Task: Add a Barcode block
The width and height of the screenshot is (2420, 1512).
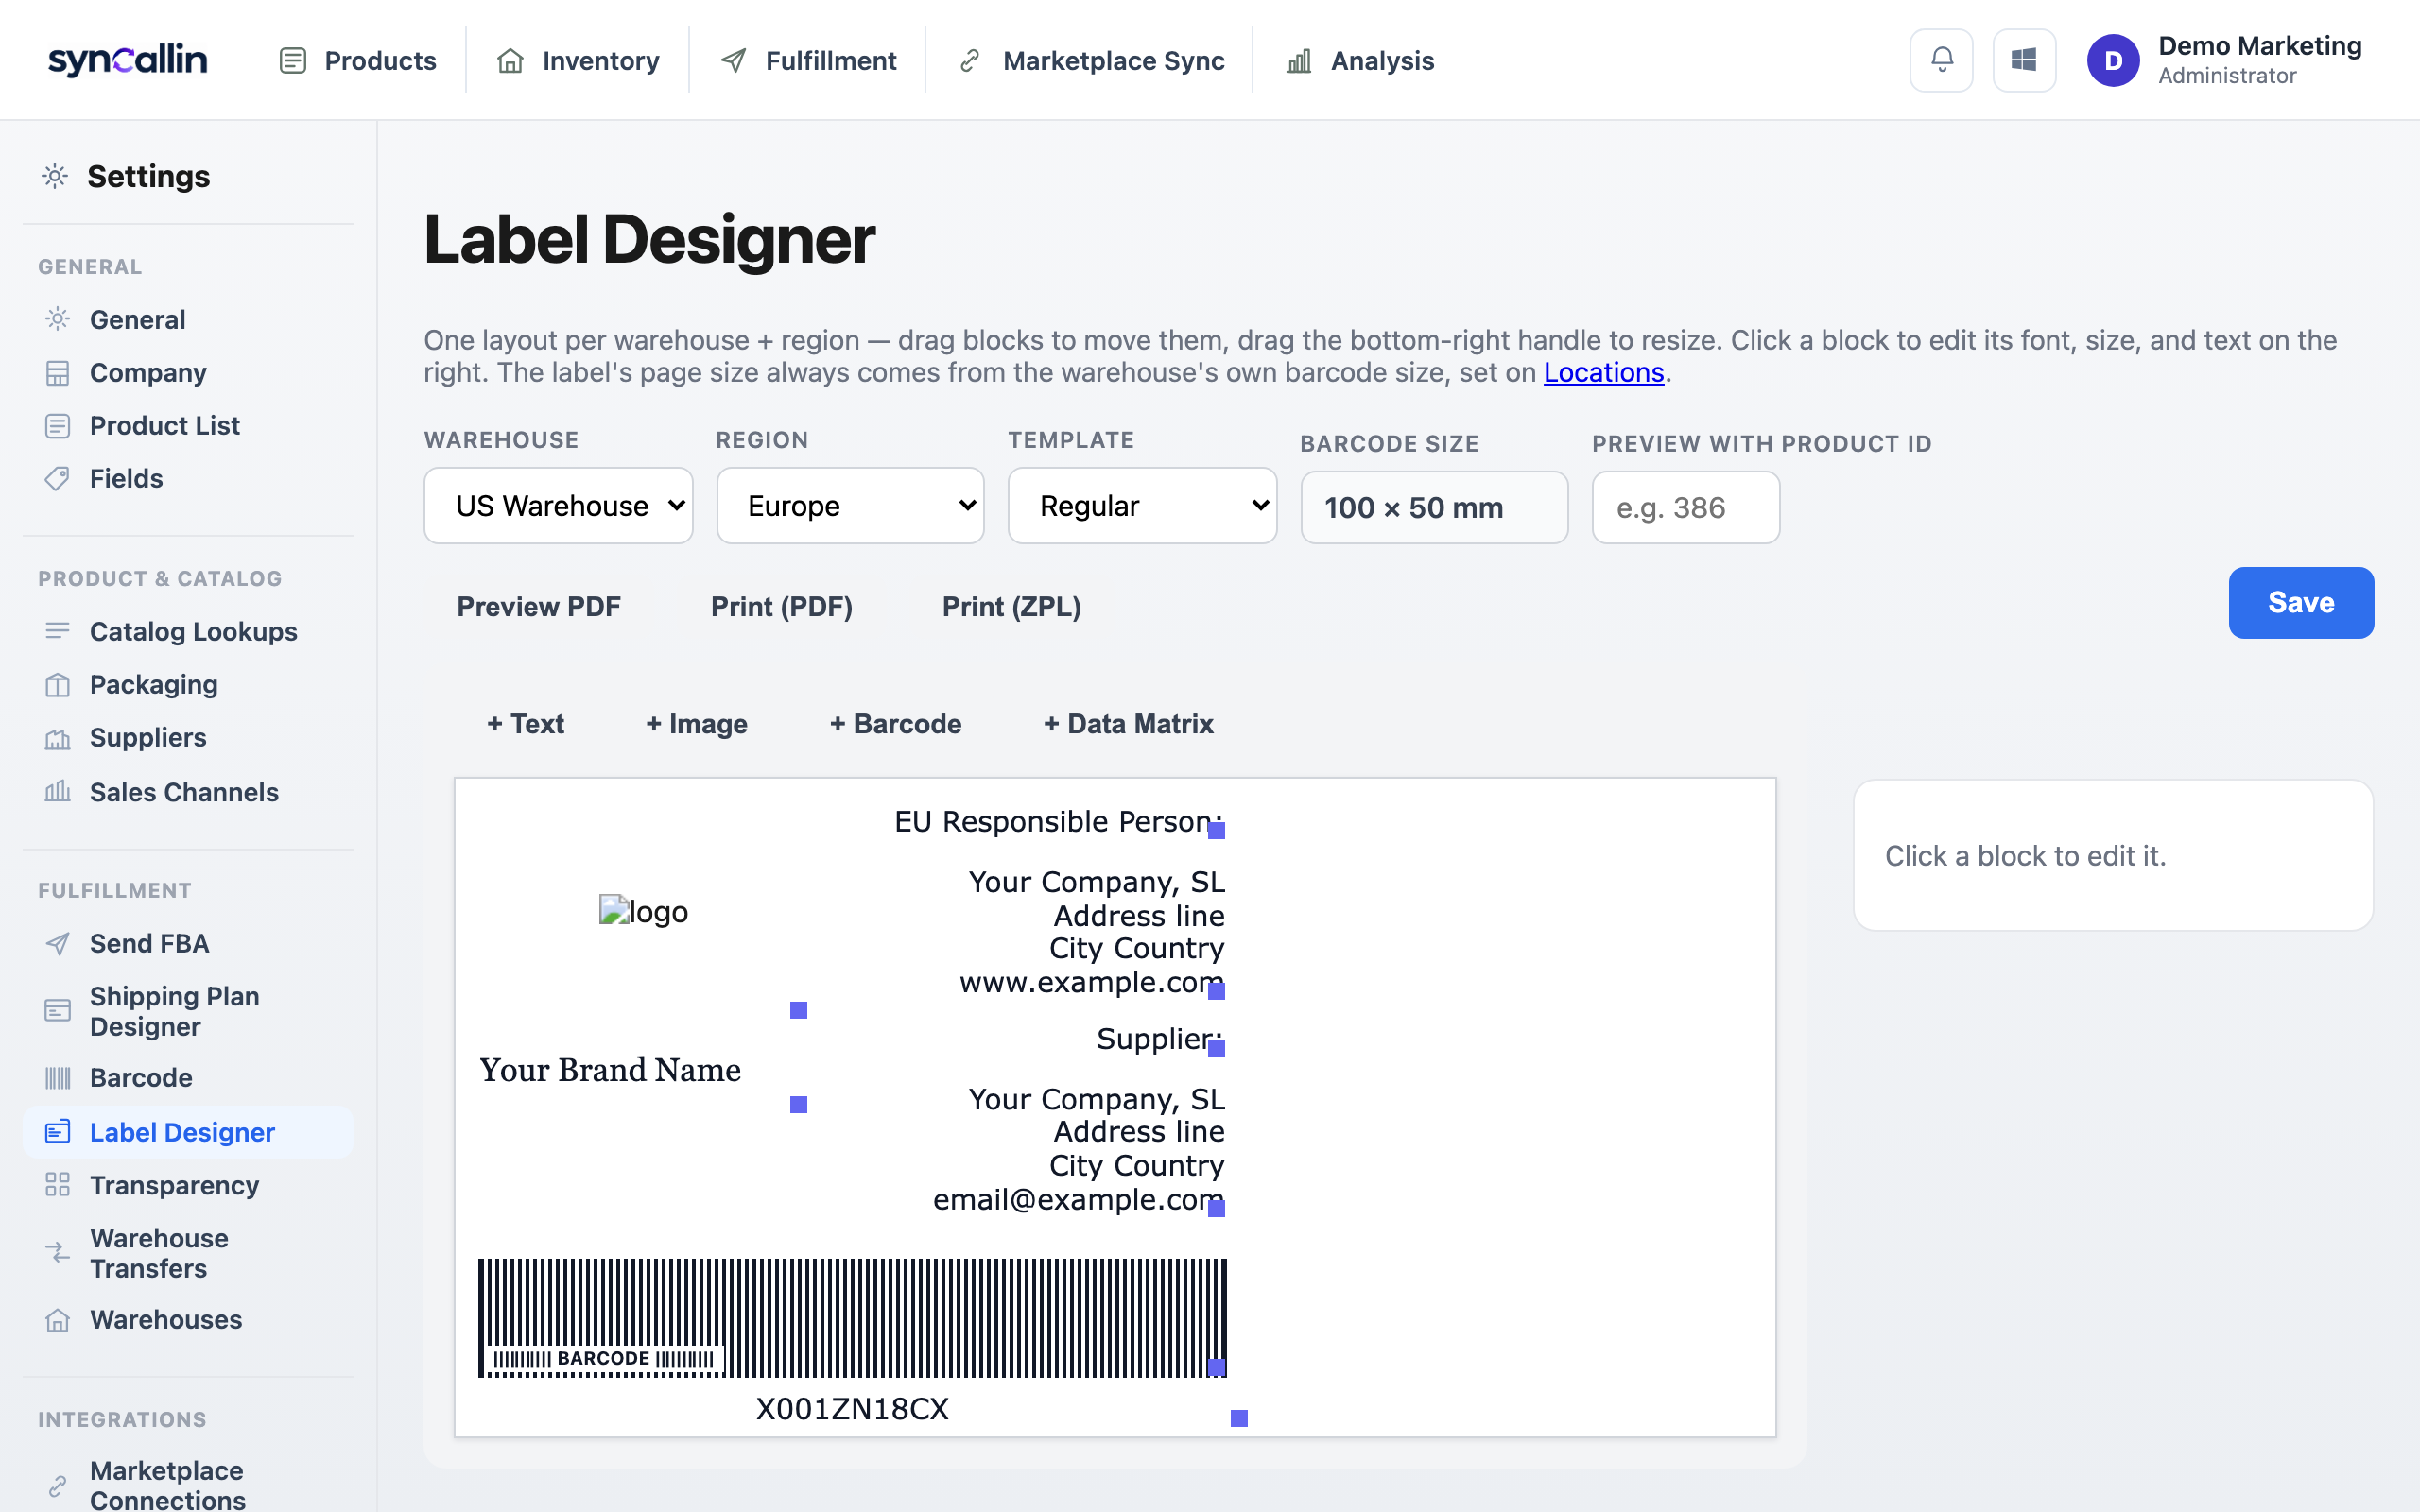Action: pyautogui.click(x=895, y=724)
